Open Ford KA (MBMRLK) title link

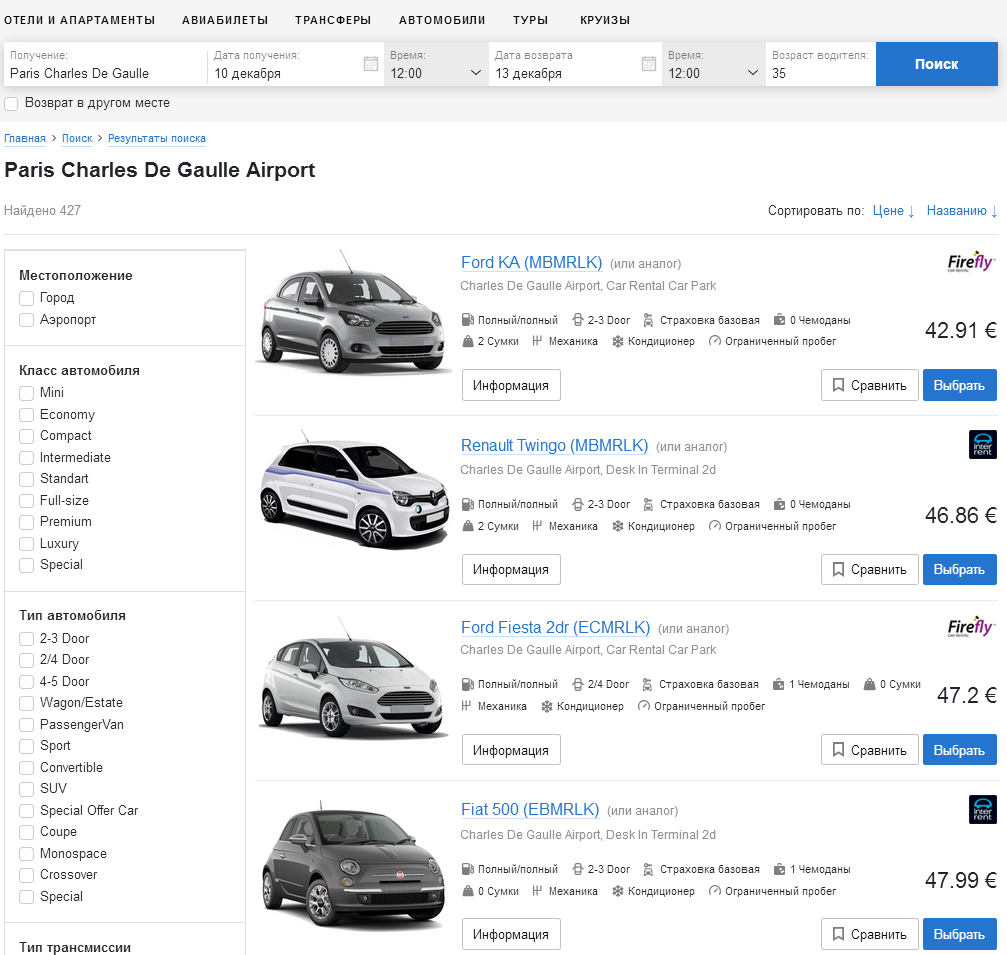[532, 262]
